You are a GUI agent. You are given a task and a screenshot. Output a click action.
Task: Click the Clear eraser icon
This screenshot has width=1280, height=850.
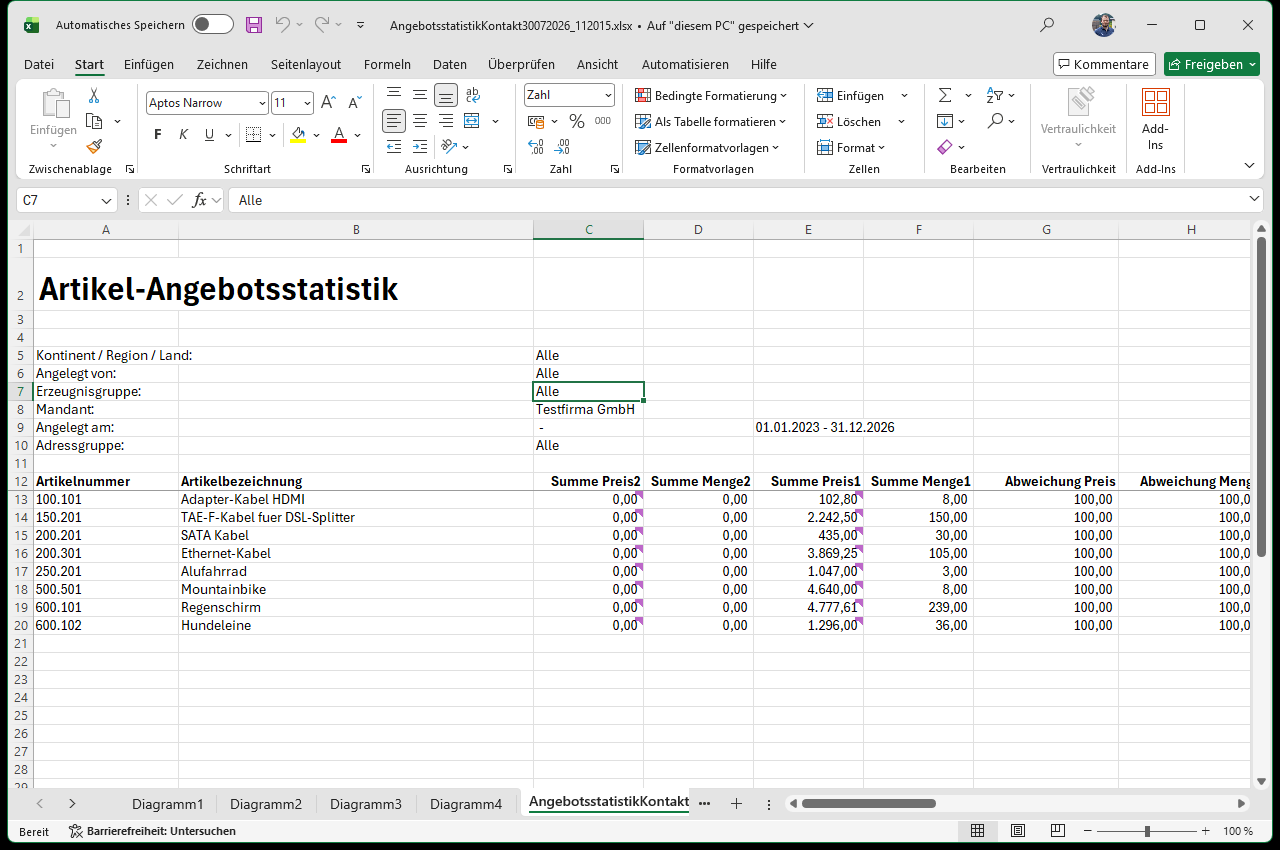point(945,147)
